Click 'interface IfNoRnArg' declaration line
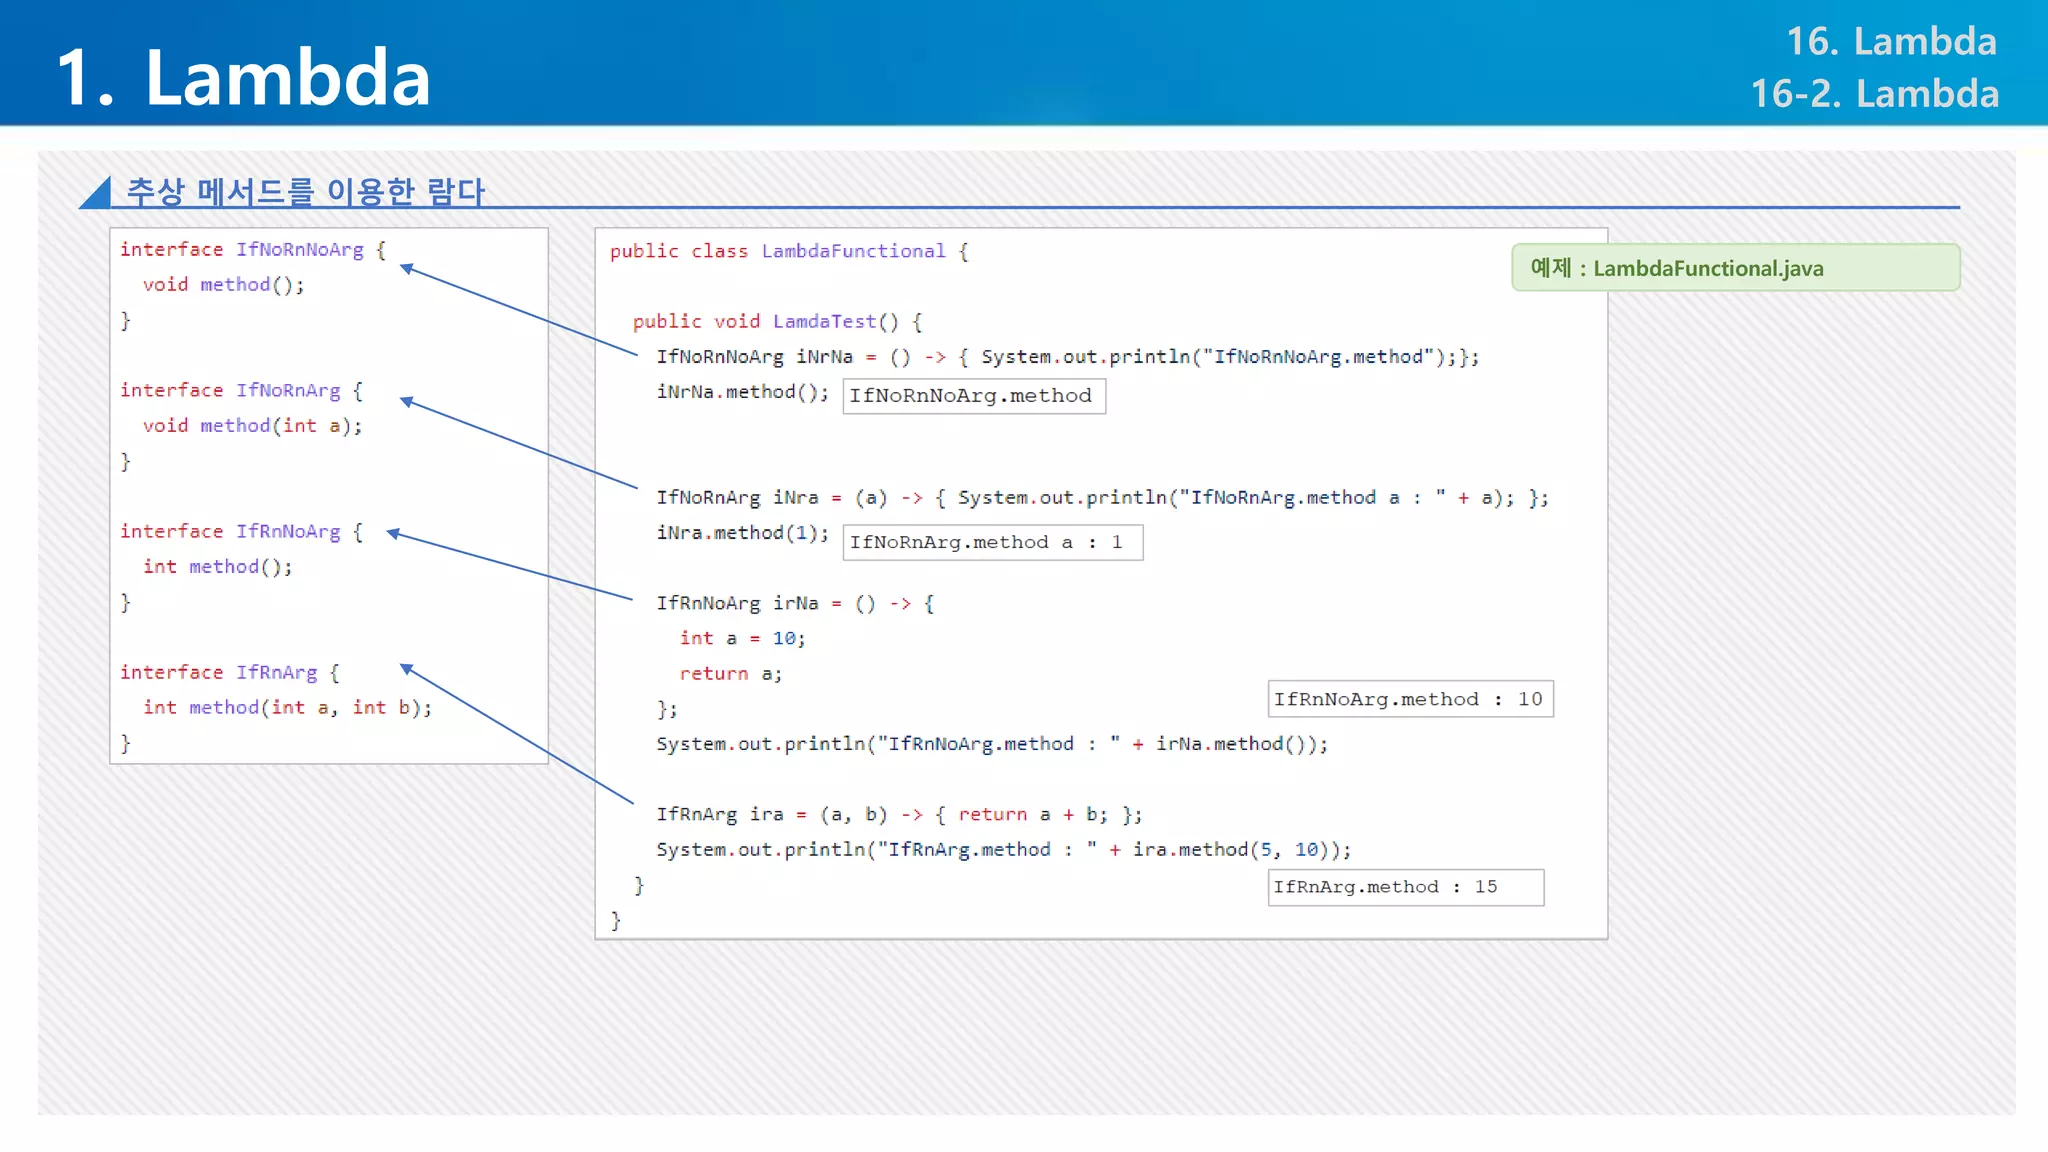Viewport: 2048px width, 1152px height. (241, 391)
